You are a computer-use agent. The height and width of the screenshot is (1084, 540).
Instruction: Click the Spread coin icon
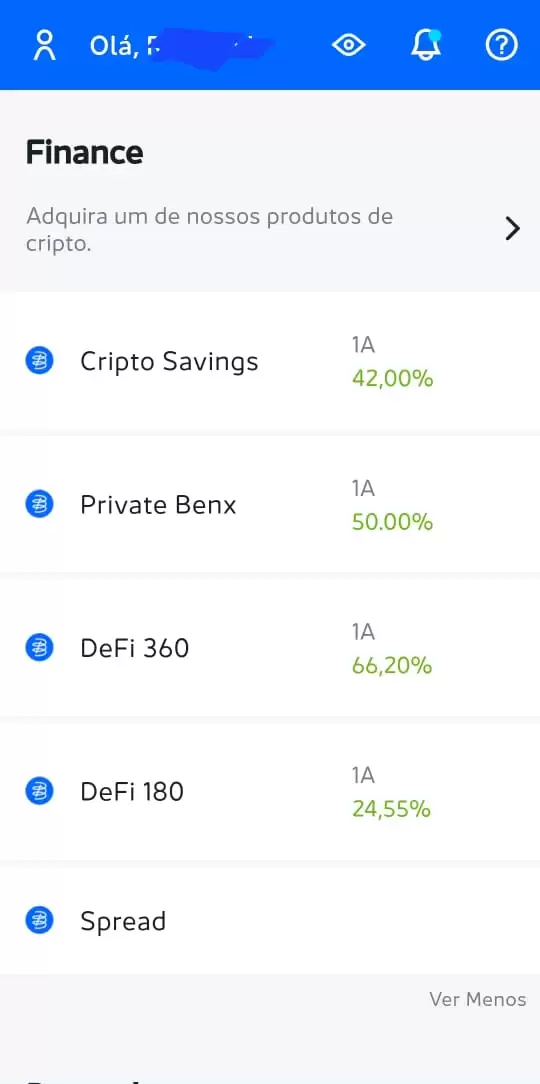(39, 920)
